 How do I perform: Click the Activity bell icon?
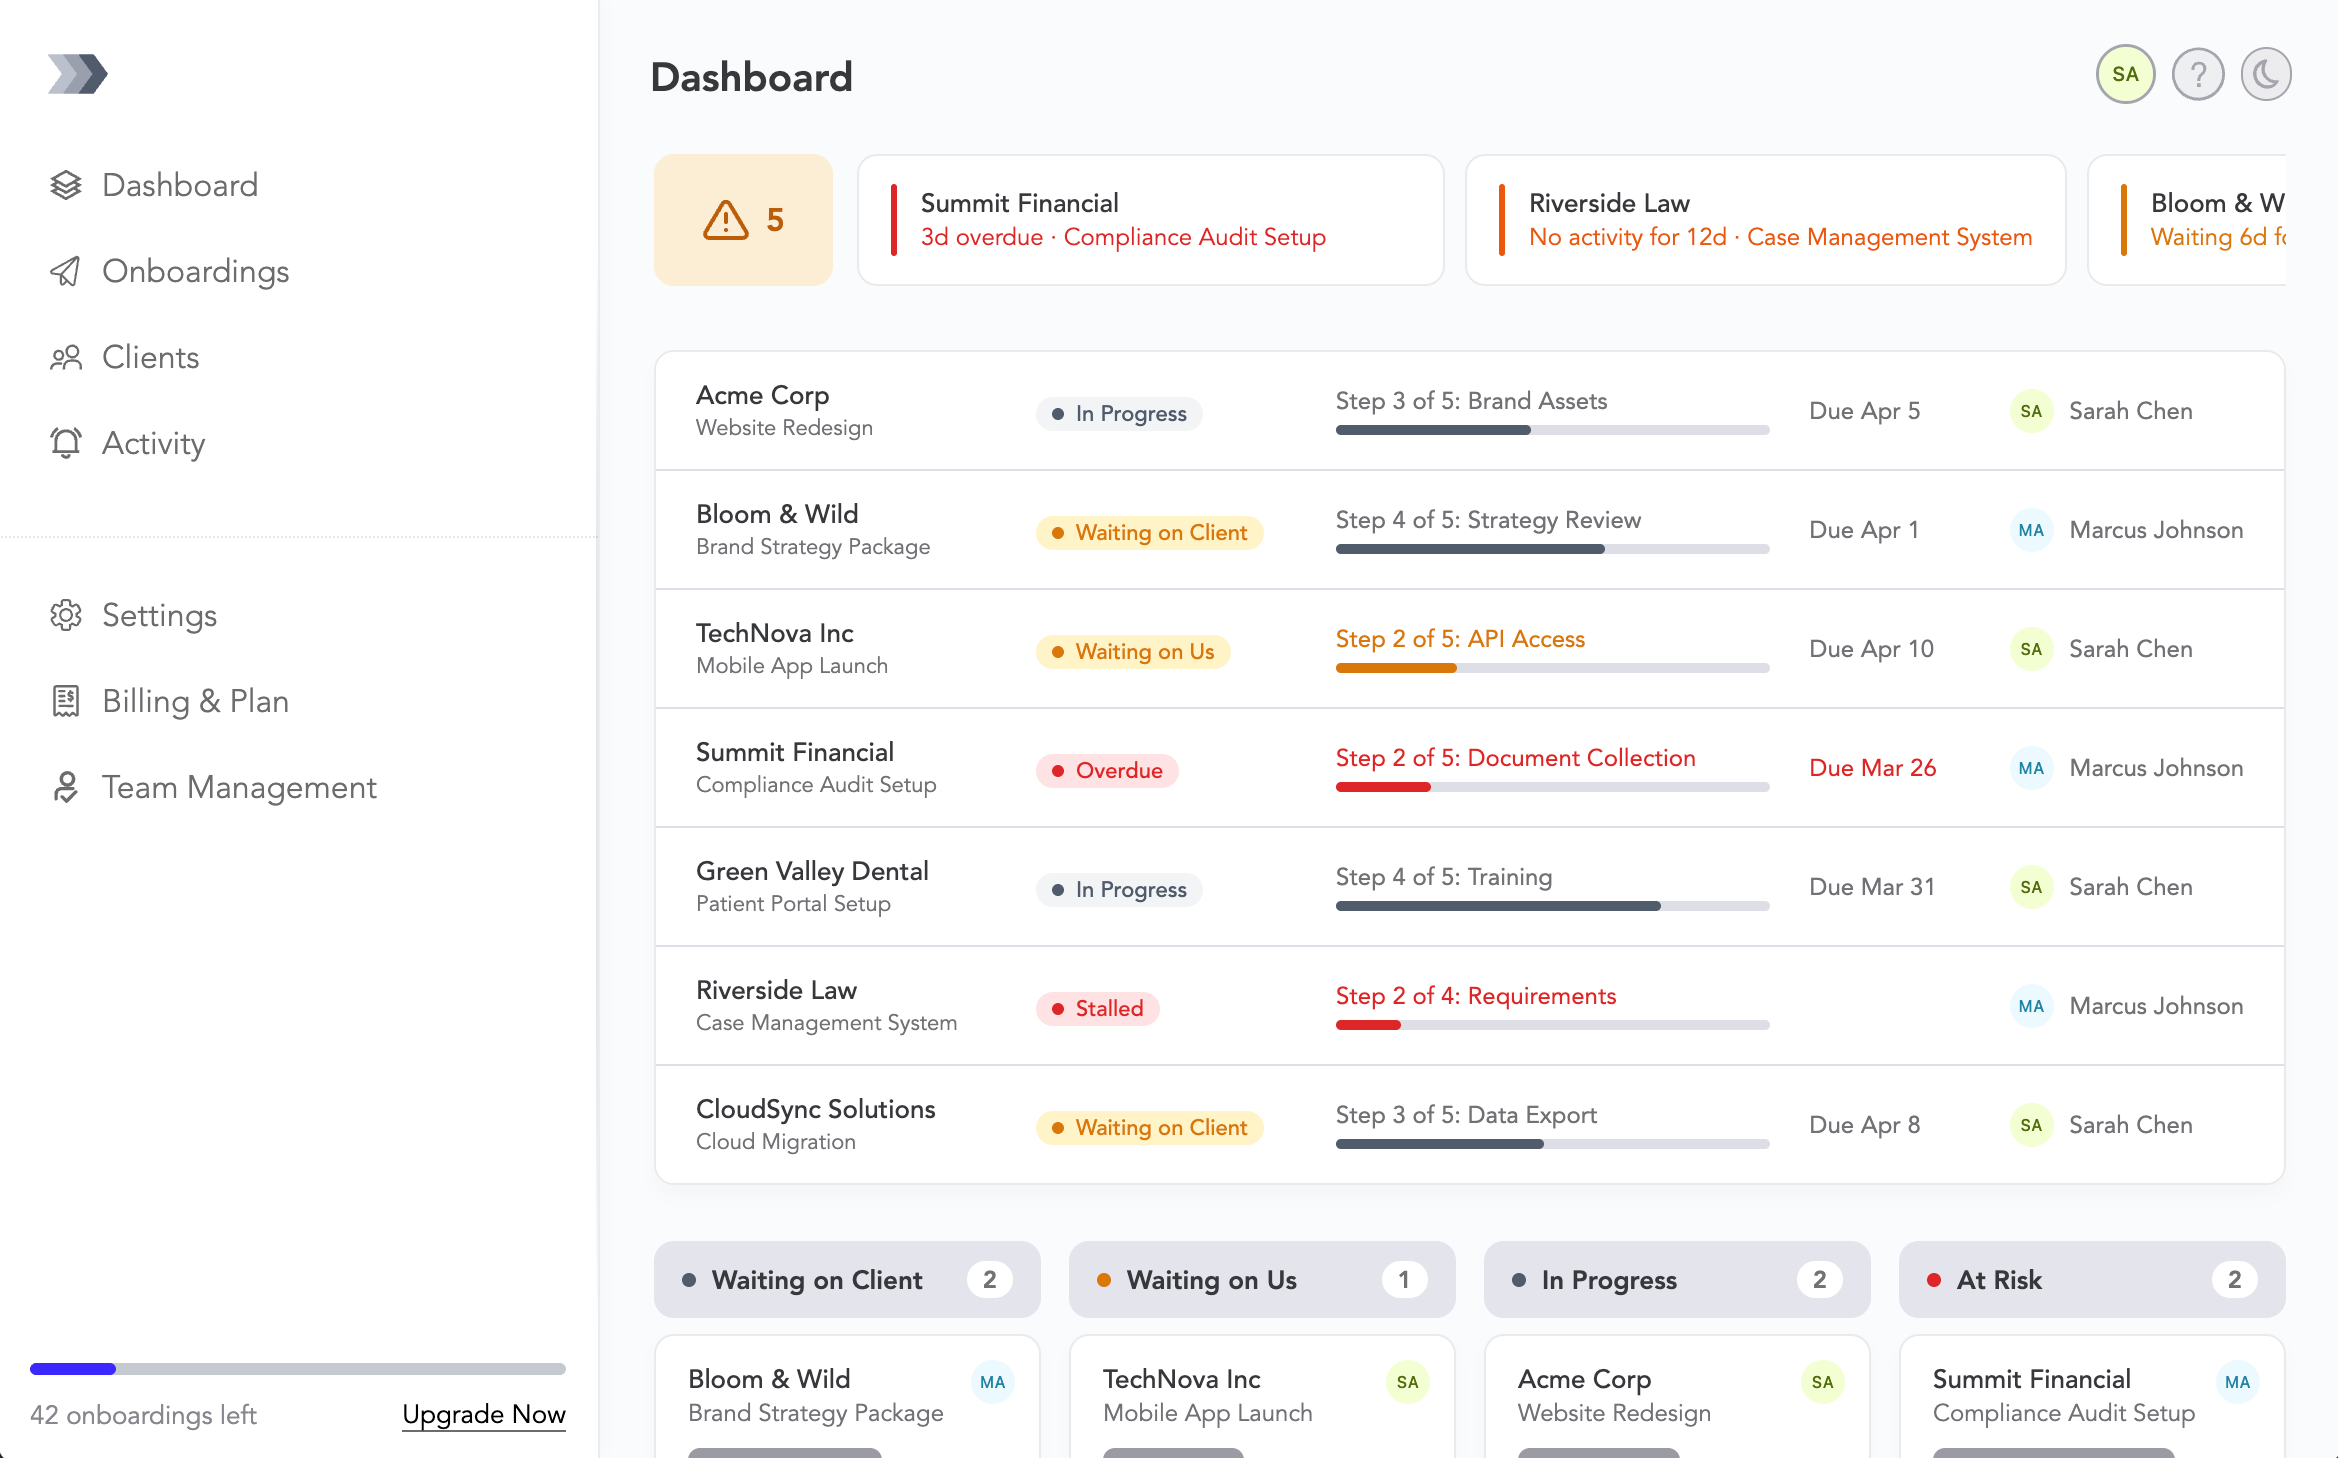coord(66,443)
